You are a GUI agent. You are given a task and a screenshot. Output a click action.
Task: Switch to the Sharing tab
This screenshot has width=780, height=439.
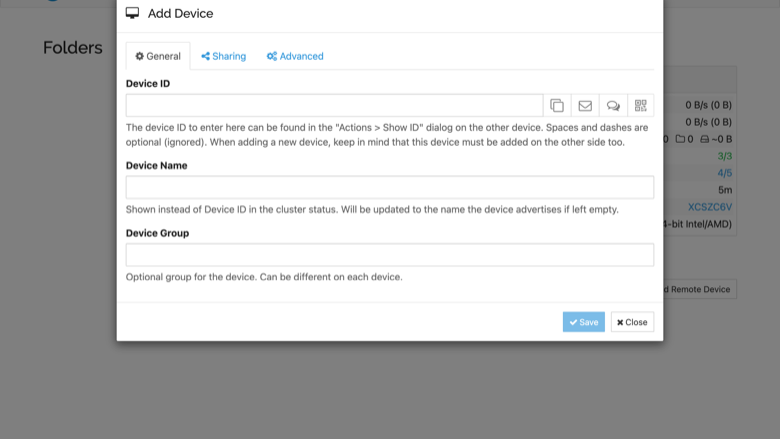point(223,56)
